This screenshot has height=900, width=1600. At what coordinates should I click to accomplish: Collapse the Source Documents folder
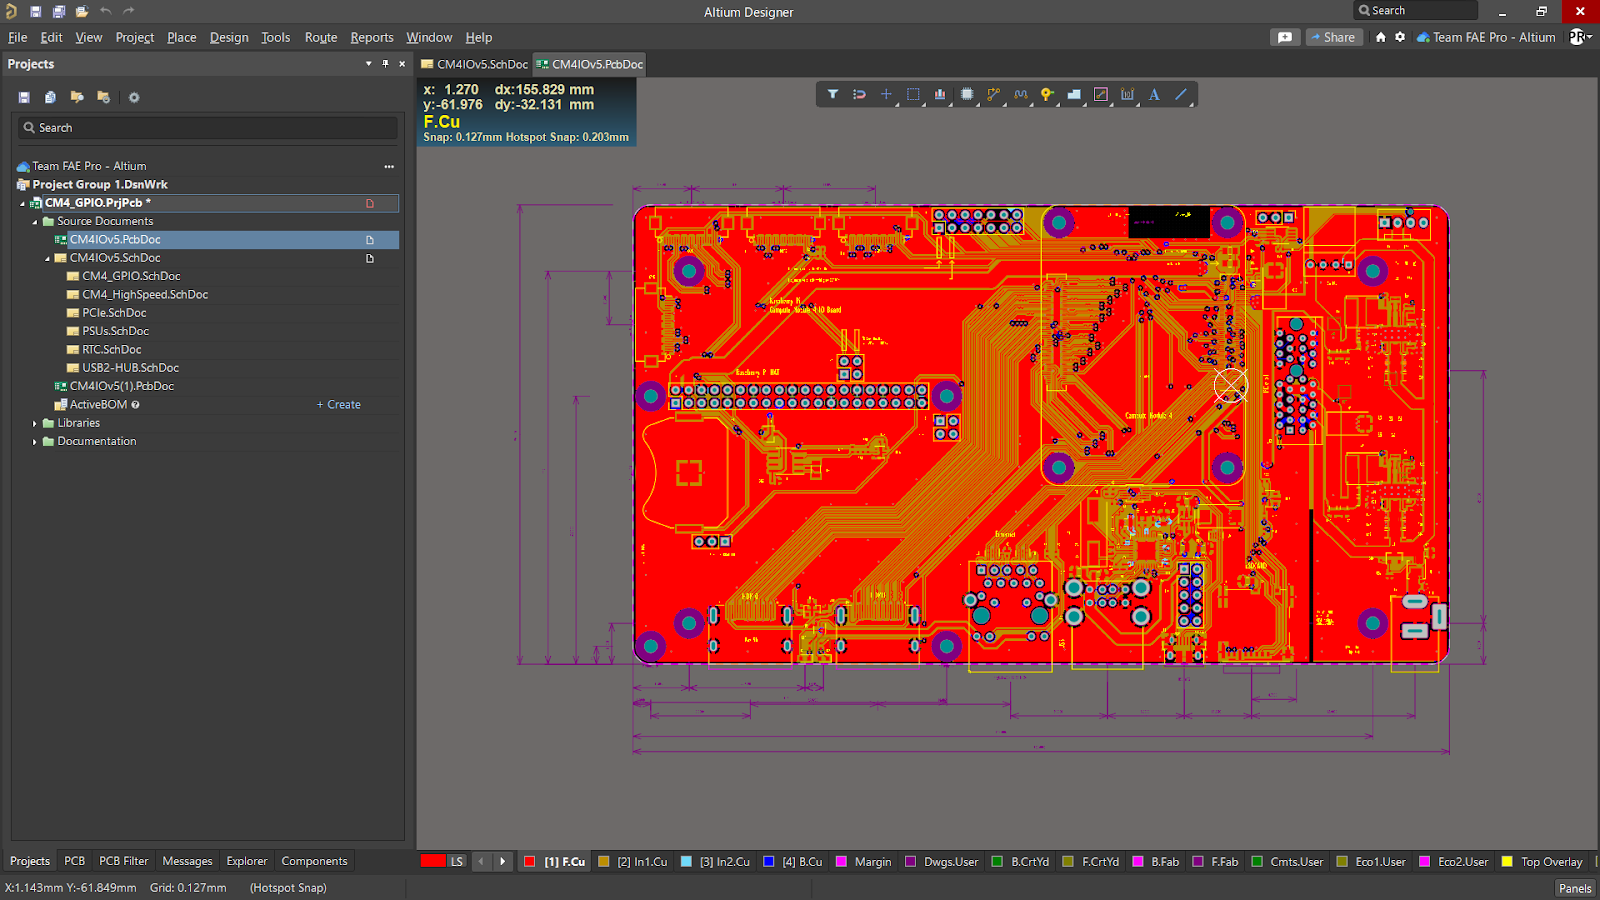[x=35, y=222]
